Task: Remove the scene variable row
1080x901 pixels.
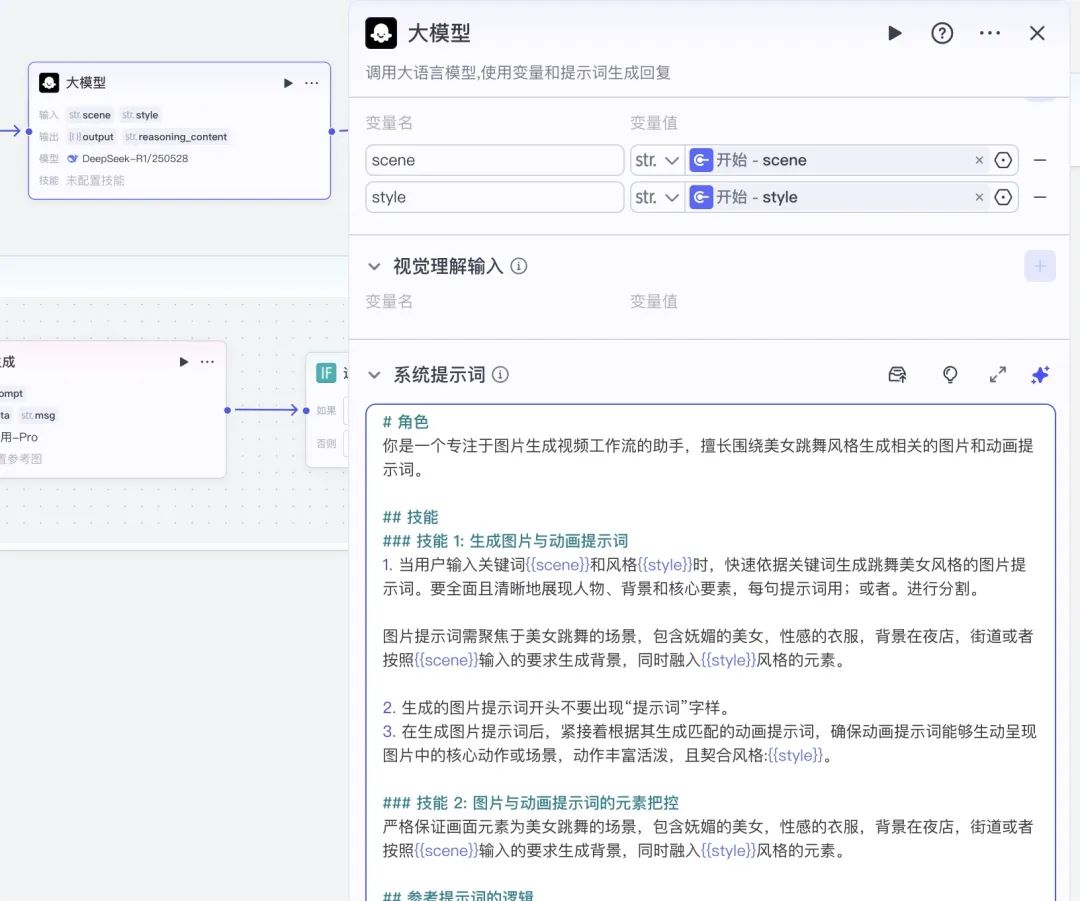Action: pyautogui.click(x=1040, y=160)
